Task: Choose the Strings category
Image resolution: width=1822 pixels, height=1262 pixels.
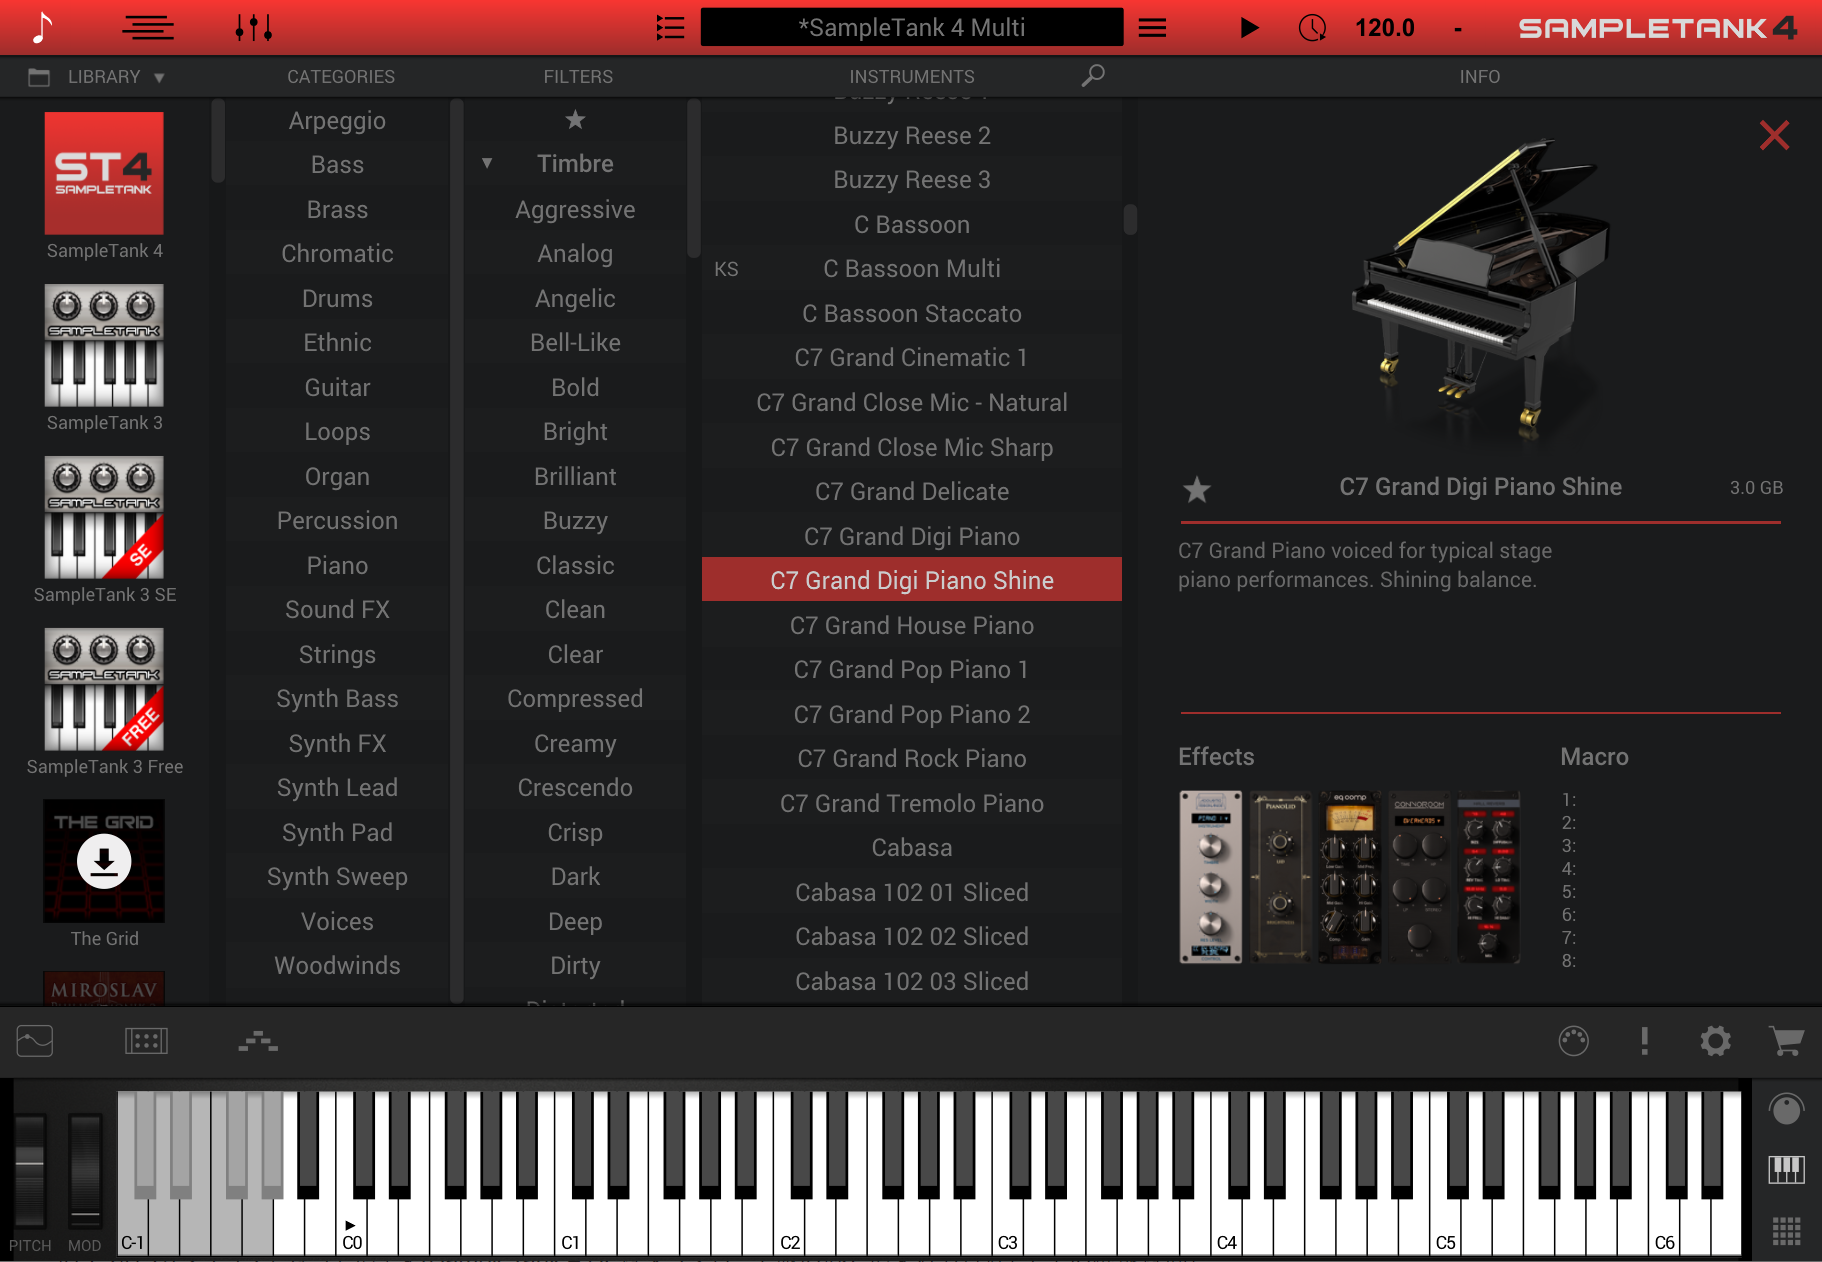Action: click(337, 655)
